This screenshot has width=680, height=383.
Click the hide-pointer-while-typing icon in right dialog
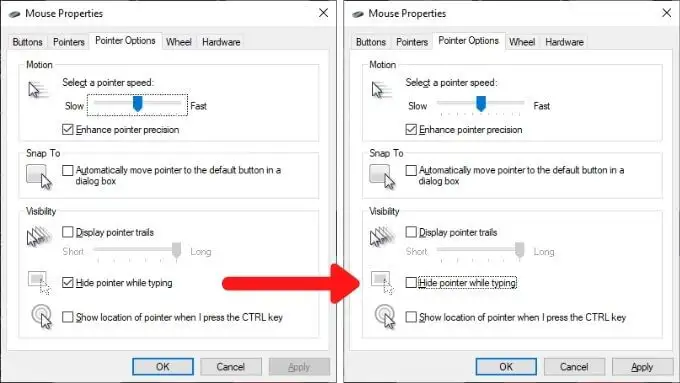(382, 283)
